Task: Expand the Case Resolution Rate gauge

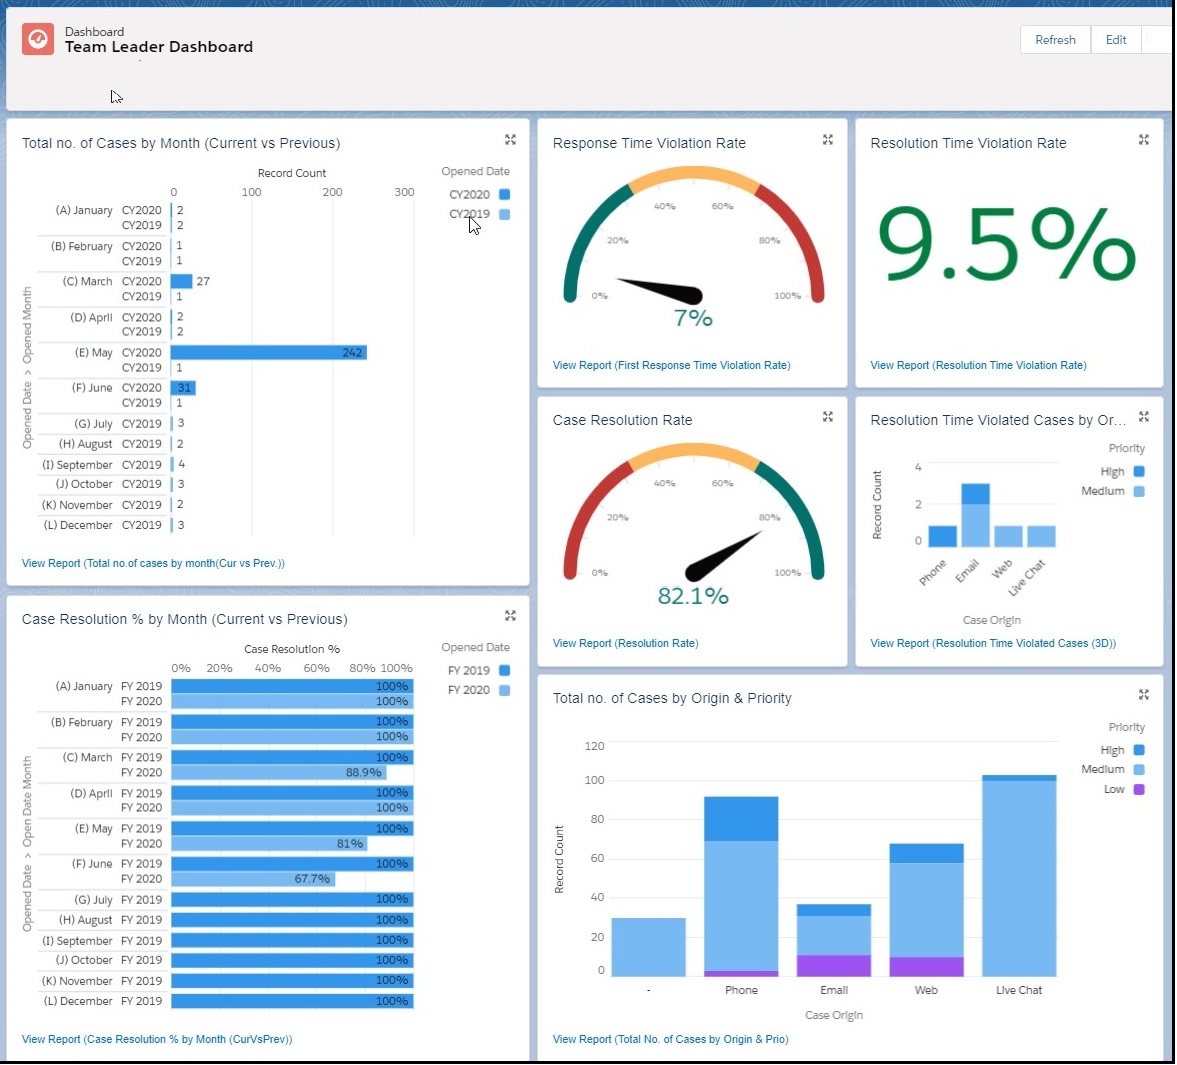Action: [x=828, y=417]
